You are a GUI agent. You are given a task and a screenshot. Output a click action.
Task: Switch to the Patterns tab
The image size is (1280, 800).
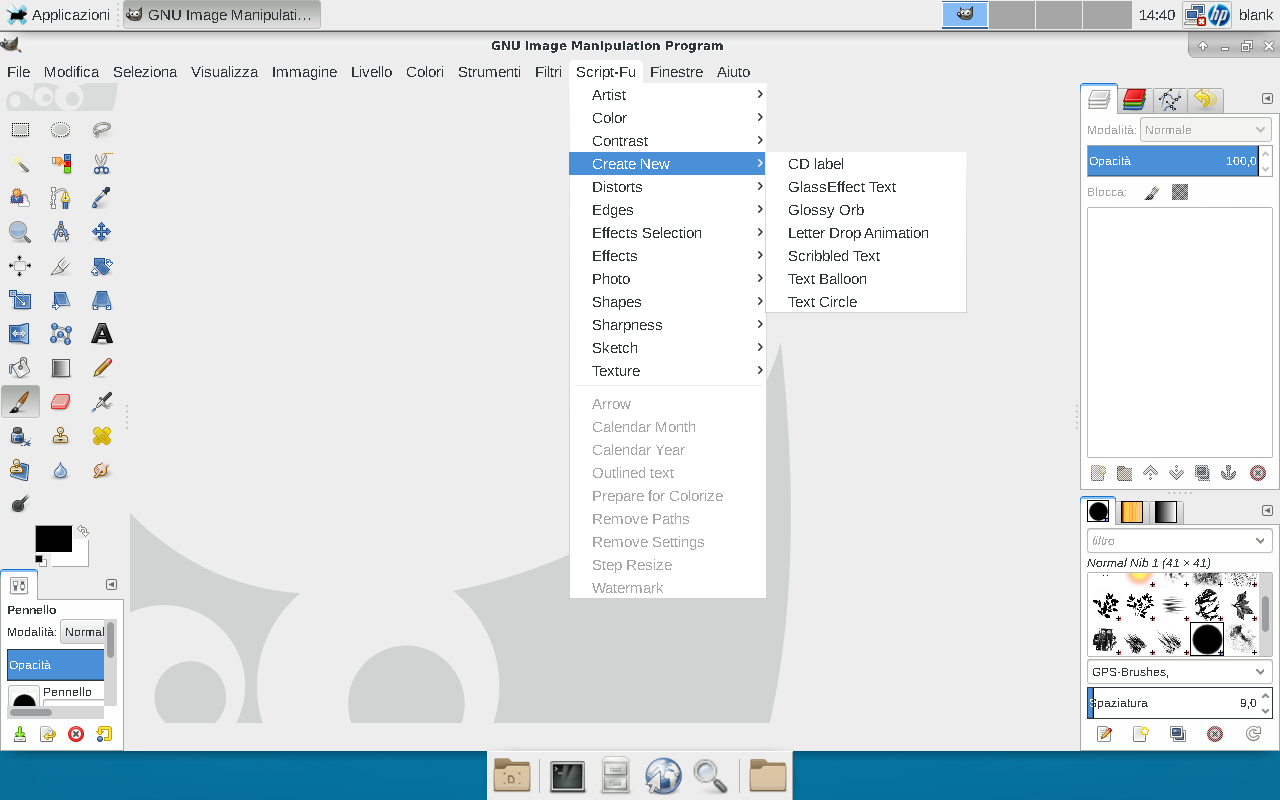click(1132, 512)
